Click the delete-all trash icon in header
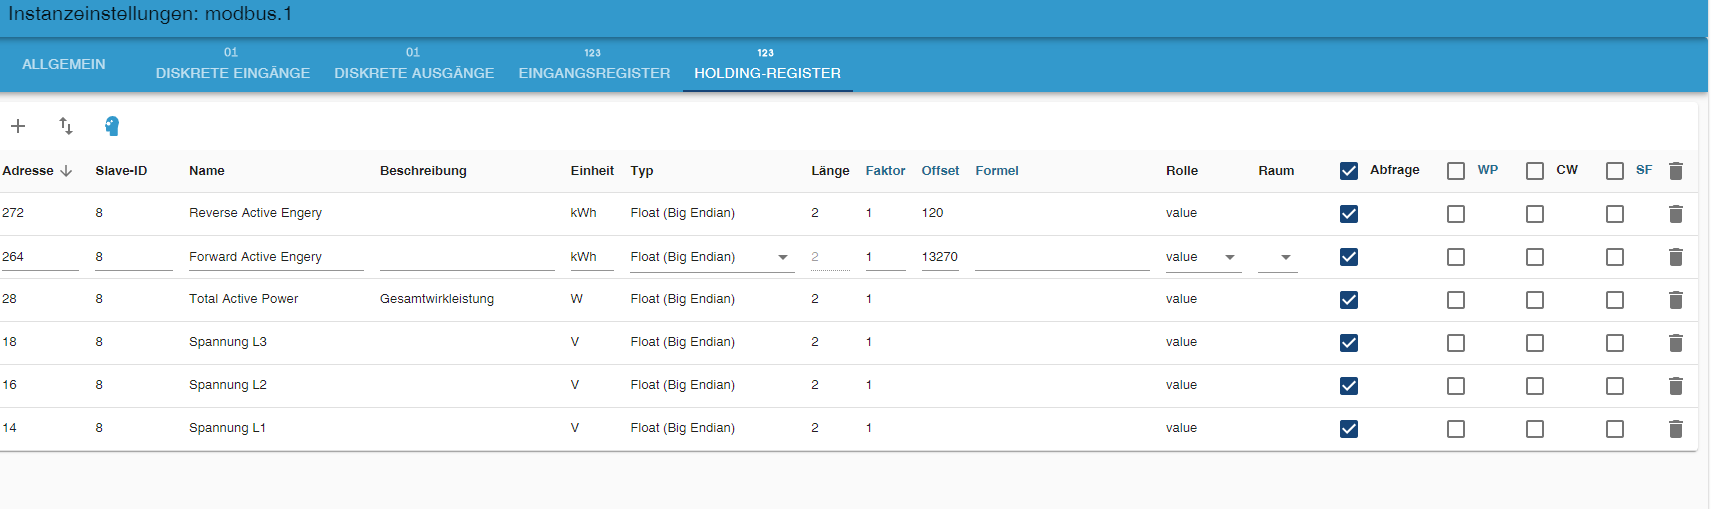Screen dimensions: 1712x509 coord(1676,171)
